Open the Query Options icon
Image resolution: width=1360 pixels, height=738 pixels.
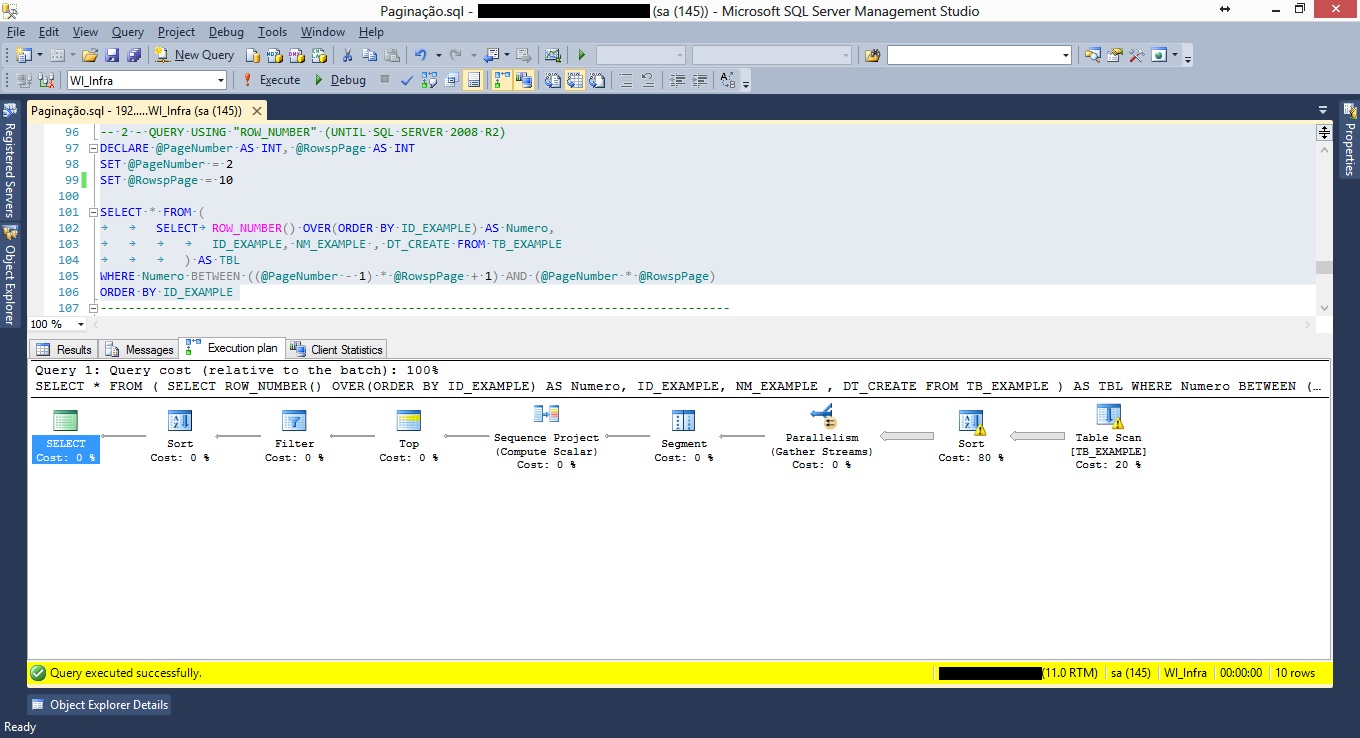(452, 80)
